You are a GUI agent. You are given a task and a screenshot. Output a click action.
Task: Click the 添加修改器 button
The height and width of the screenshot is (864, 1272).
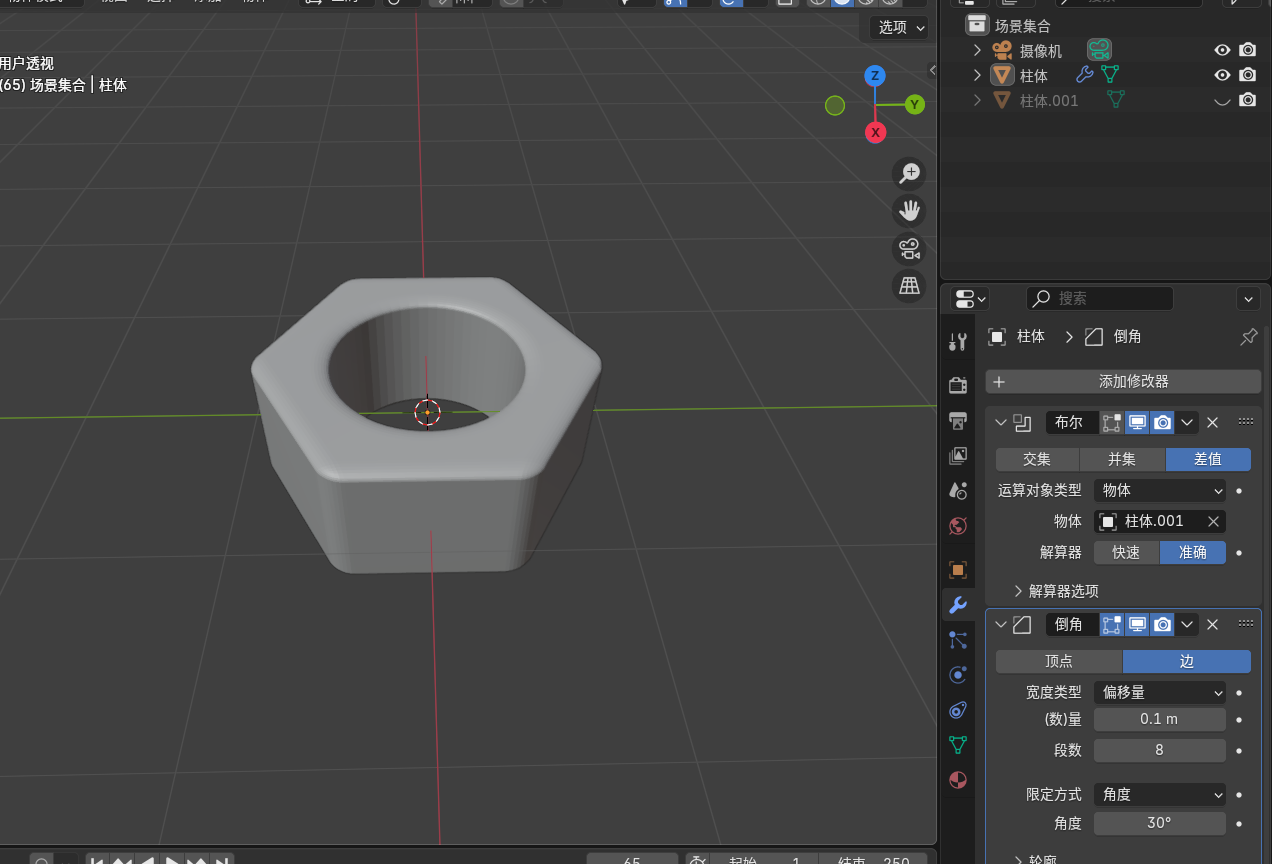(1123, 381)
